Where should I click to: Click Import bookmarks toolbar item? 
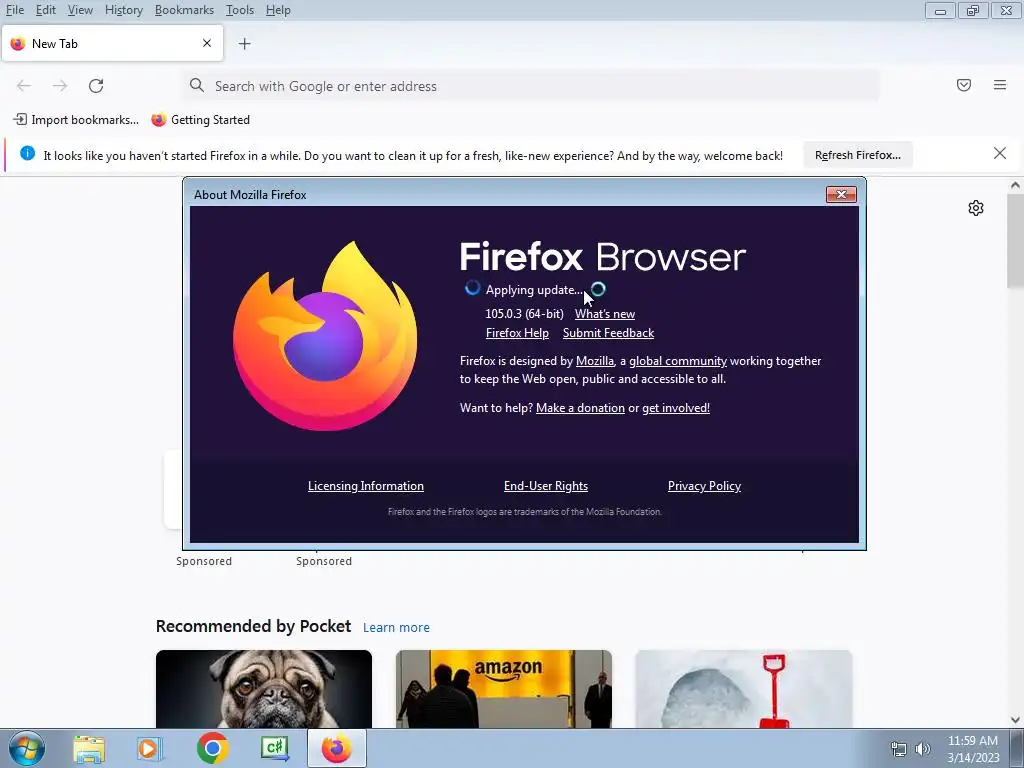coord(76,120)
